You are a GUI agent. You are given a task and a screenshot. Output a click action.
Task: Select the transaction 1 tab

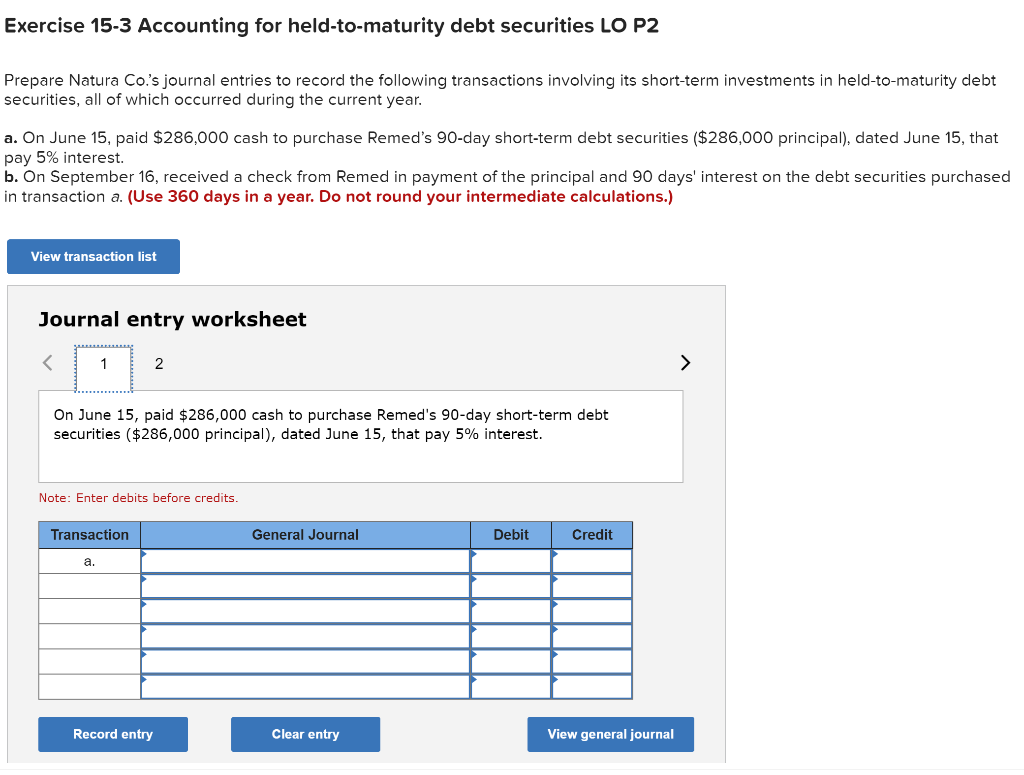tap(103, 364)
